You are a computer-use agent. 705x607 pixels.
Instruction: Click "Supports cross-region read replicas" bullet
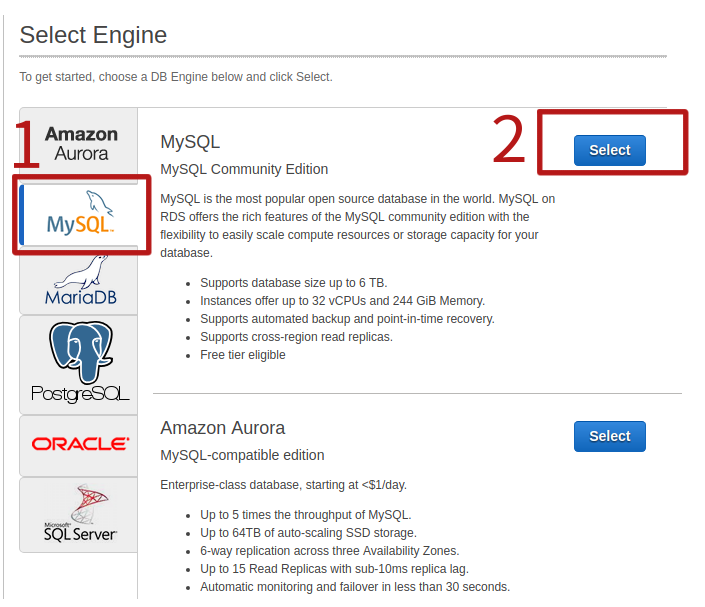tap(296, 337)
